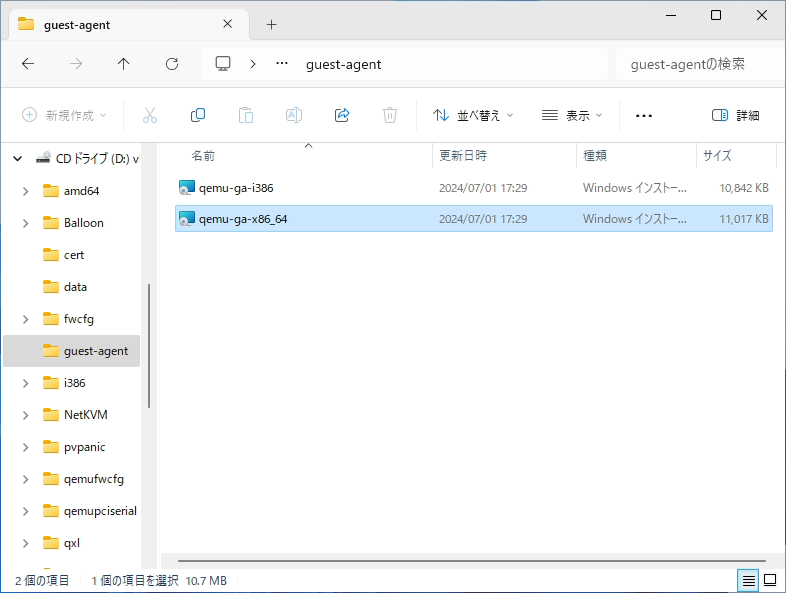
Task: Expand the qemufwcfg folder node
Action: [x=26, y=479]
